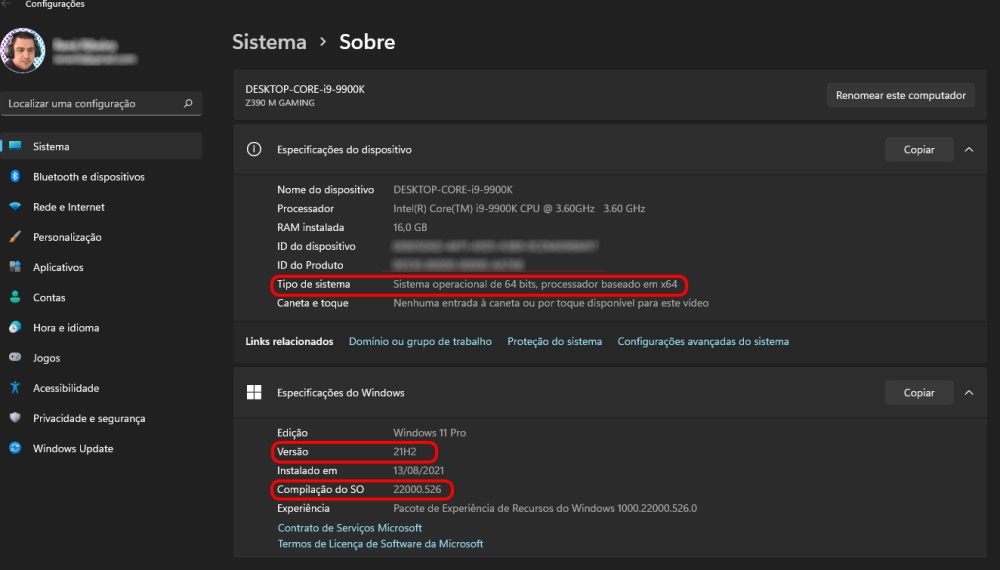This screenshot has width=1000, height=570.
Task: Click the info icon beside Especificações do dispositivo
Action: point(254,149)
